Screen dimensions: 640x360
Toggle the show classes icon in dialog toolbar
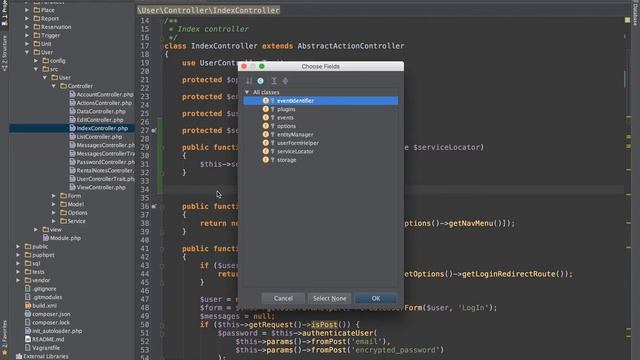pyautogui.click(x=260, y=81)
